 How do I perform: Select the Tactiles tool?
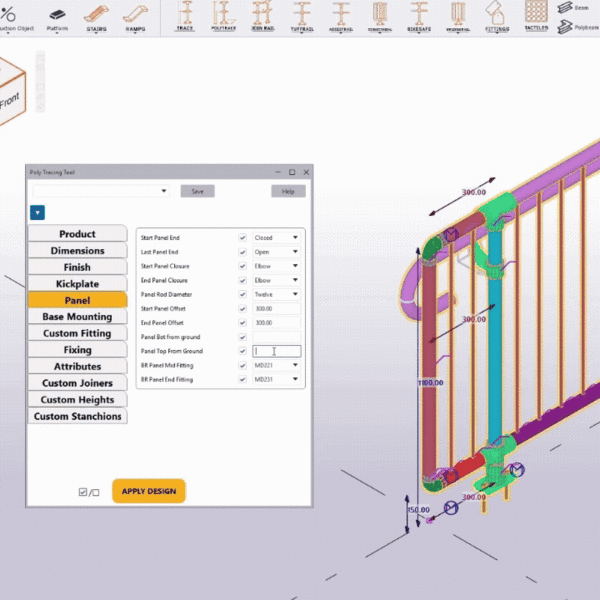pos(536,16)
